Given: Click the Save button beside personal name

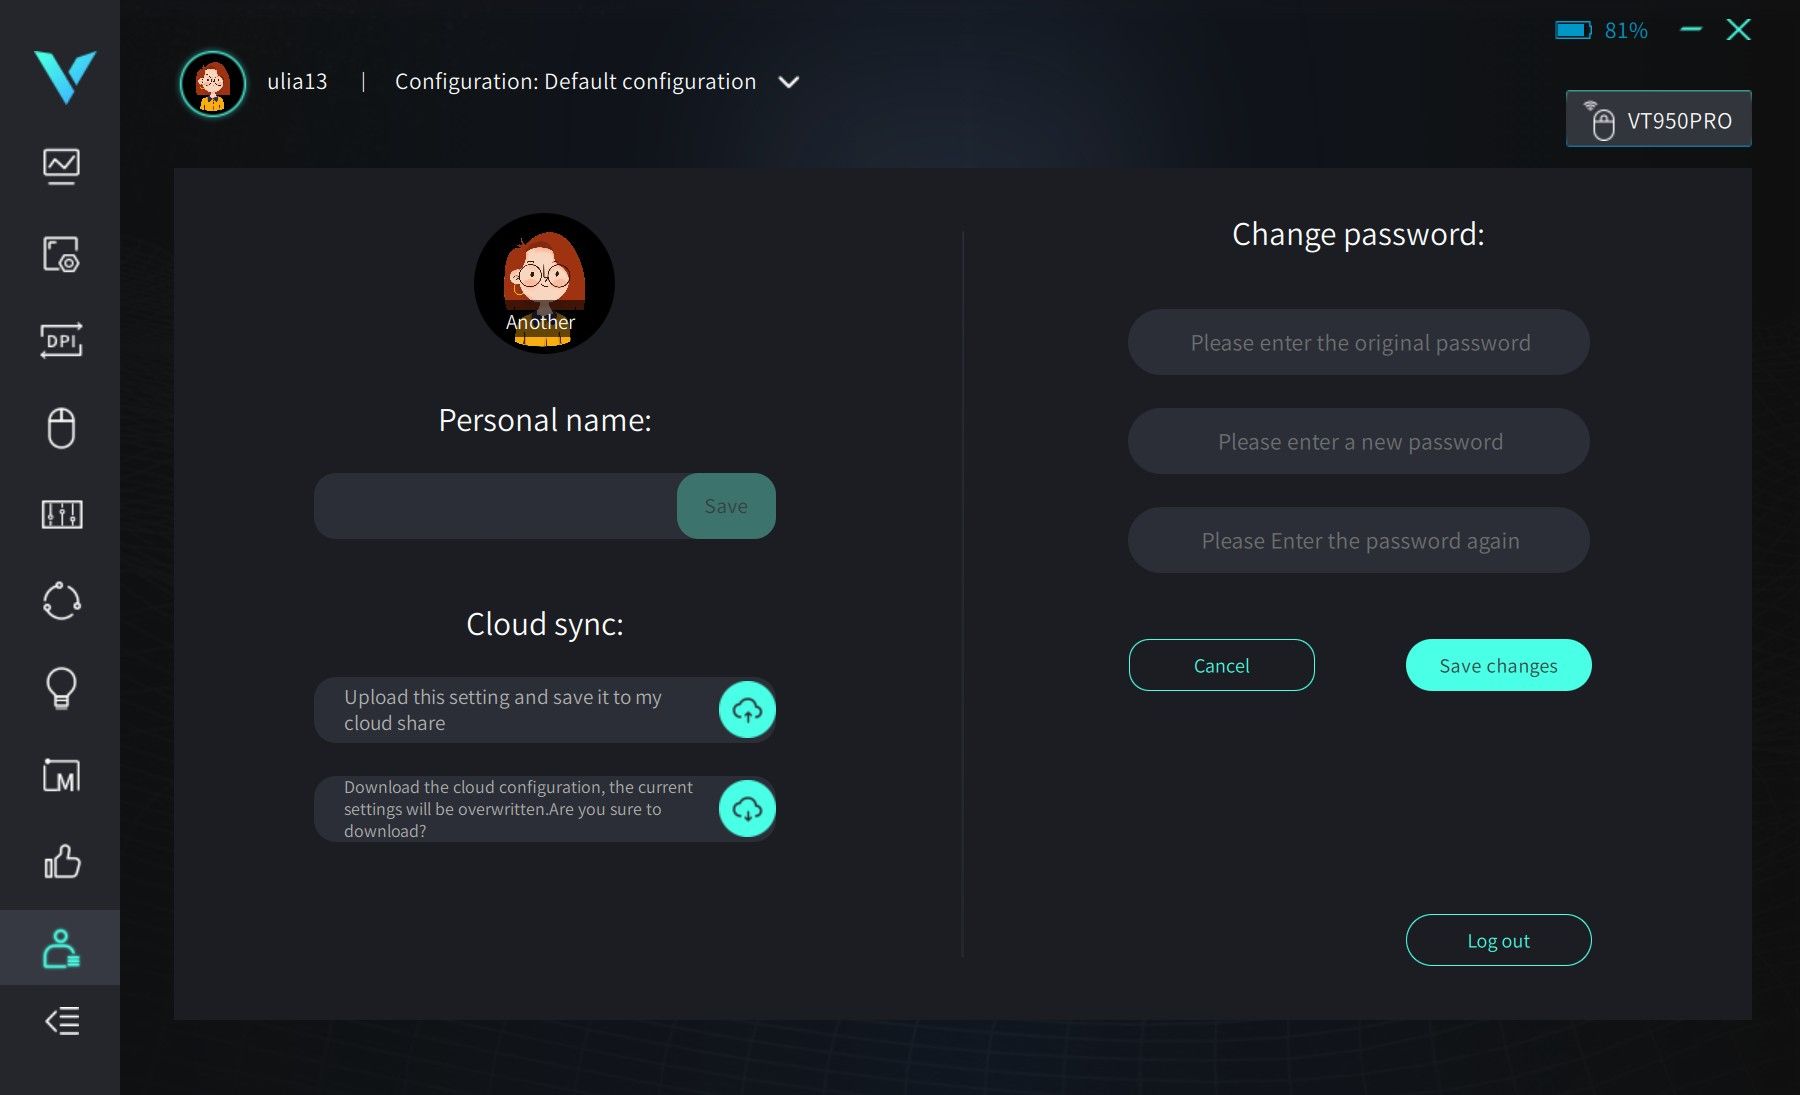Looking at the screenshot, I should coord(726,506).
